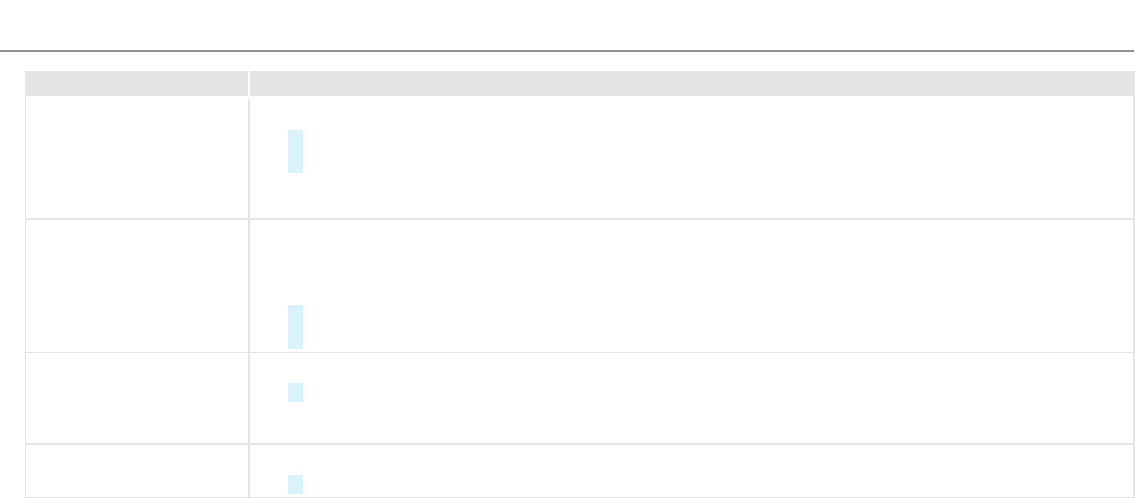Viewport: 1135px width, 499px height.
Task: Click the blue highlight in the fourth row
Action: point(295,484)
